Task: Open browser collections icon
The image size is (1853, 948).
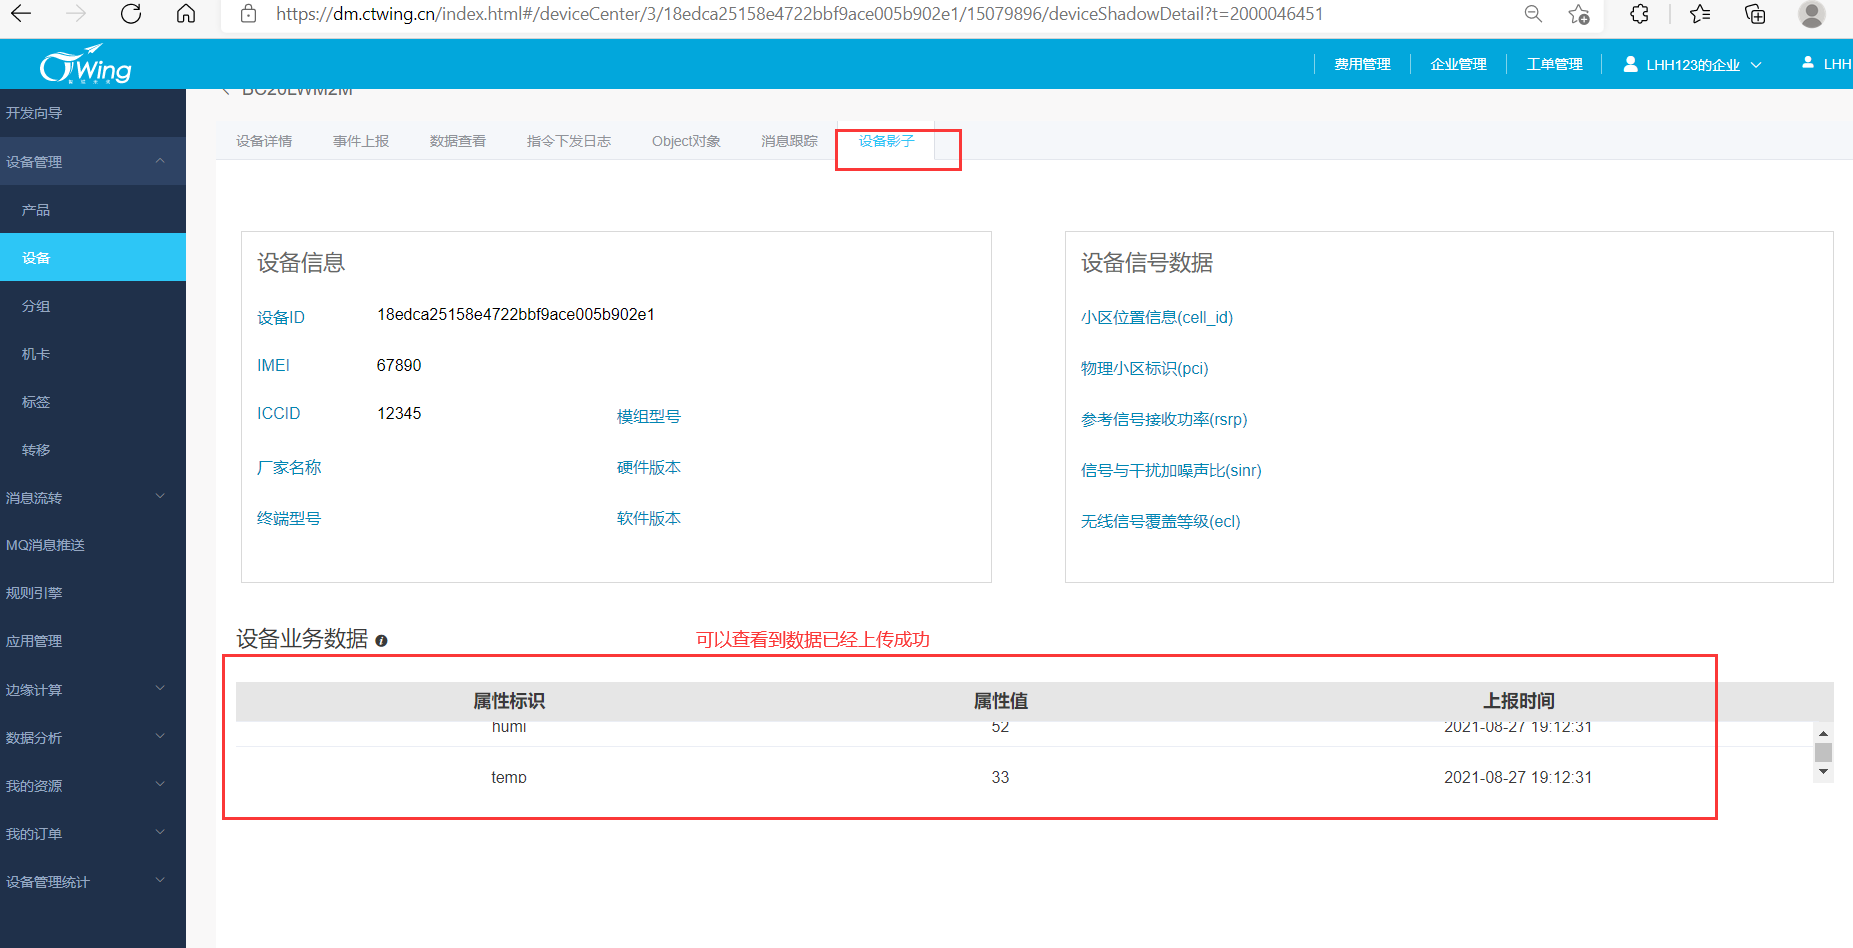Action: click(x=1755, y=14)
